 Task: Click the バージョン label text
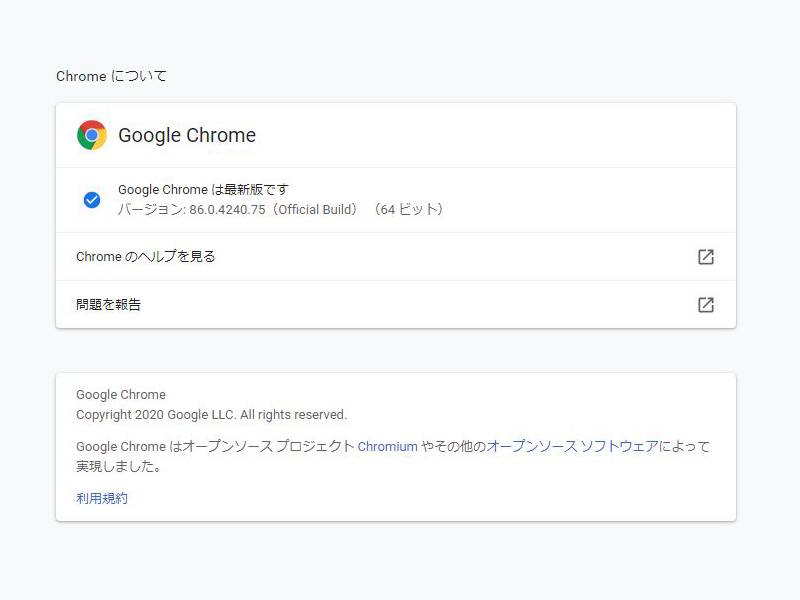tap(150, 210)
